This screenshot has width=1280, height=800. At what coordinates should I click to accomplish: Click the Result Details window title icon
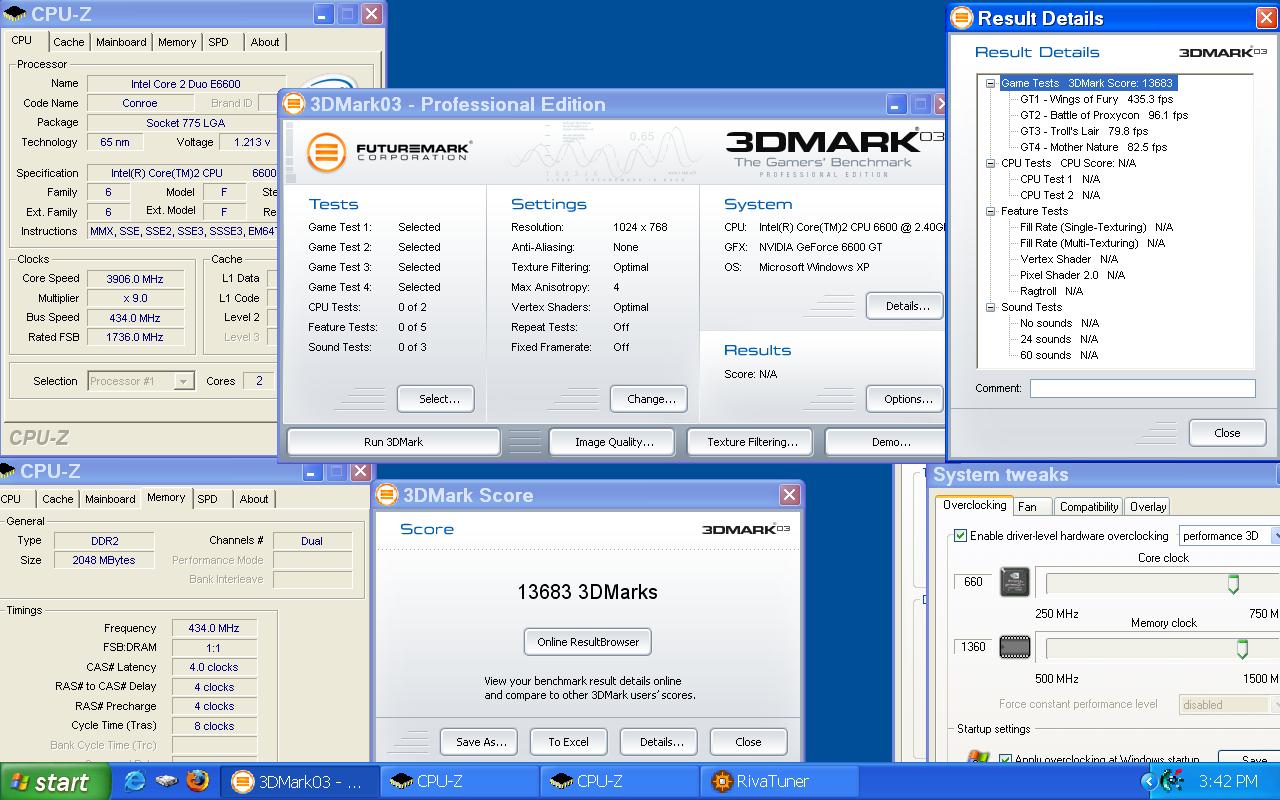pyautogui.click(x=962, y=18)
